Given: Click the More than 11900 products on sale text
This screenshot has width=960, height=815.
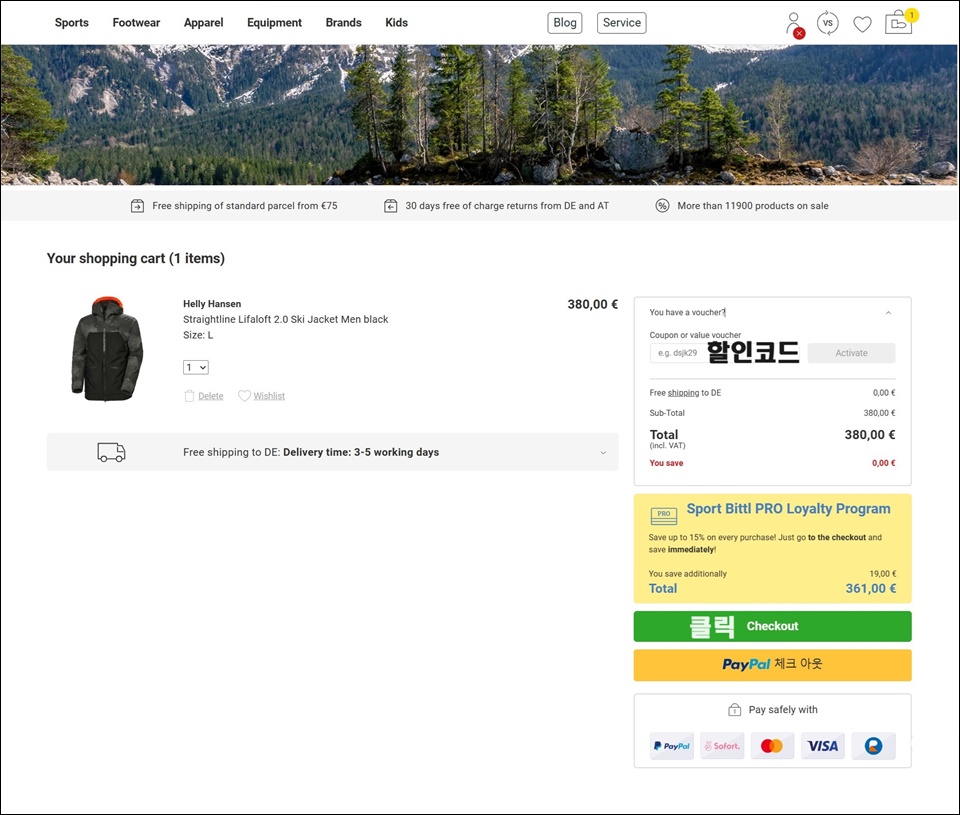Looking at the screenshot, I should coord(752,206).
